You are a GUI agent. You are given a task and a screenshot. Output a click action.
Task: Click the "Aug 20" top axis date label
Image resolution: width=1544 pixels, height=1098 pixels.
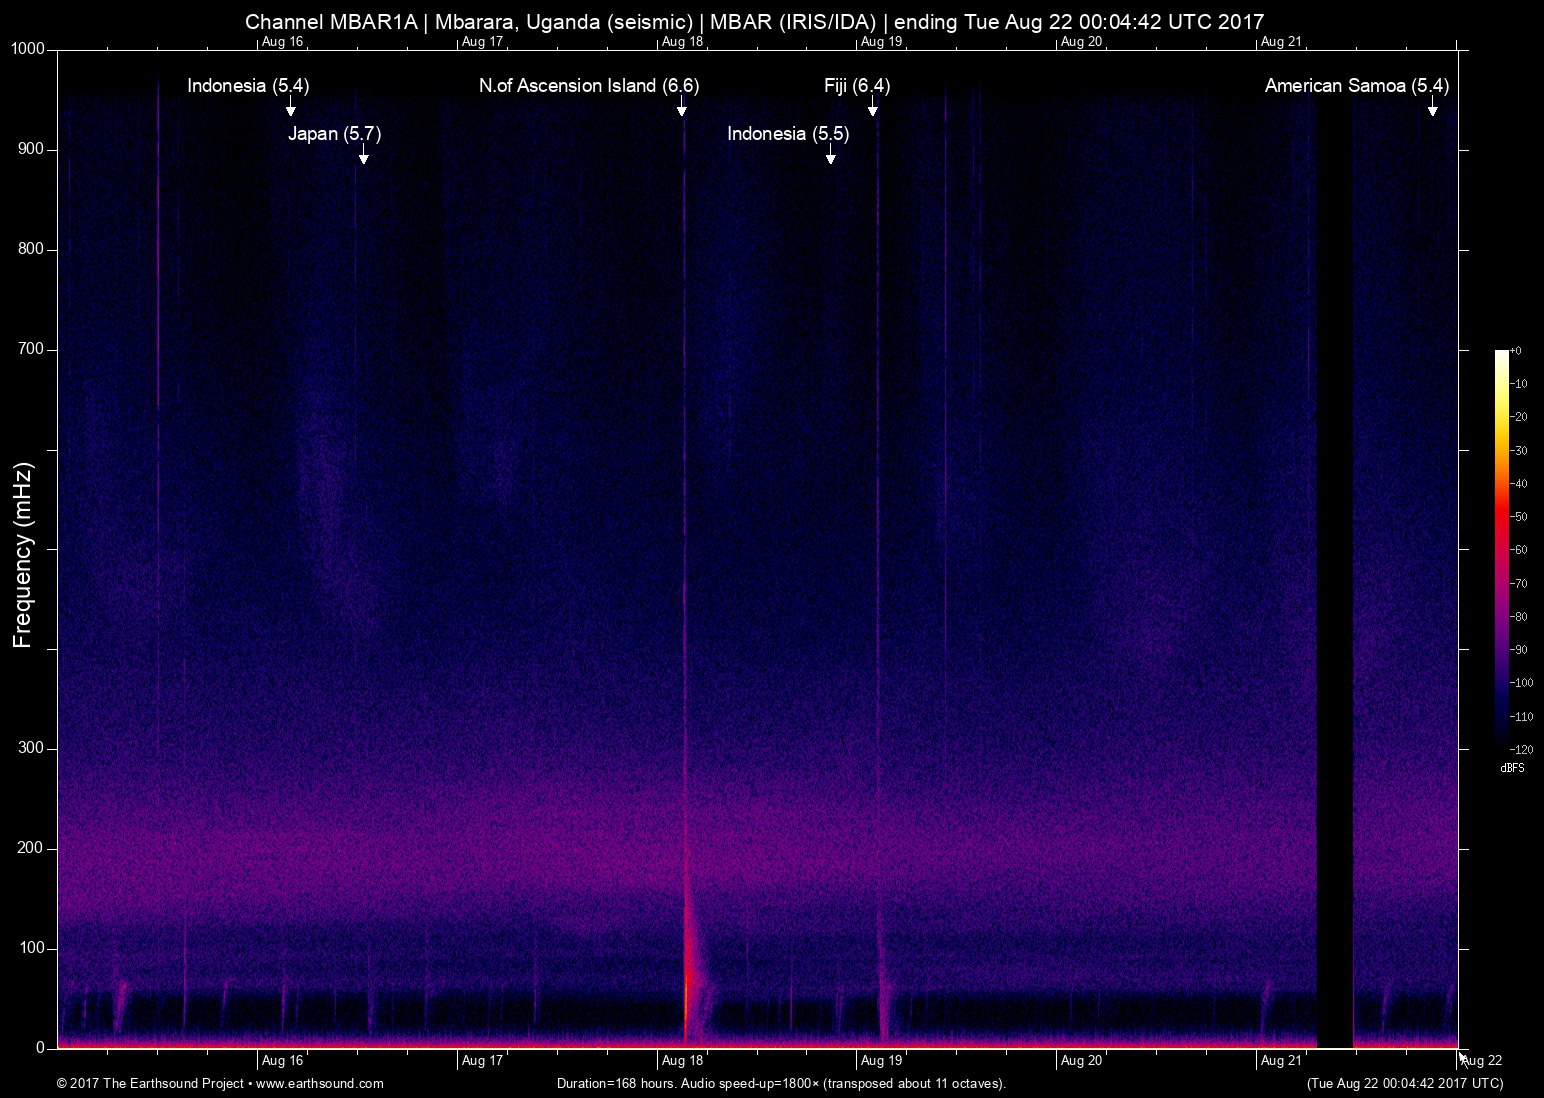point(1084,42)
